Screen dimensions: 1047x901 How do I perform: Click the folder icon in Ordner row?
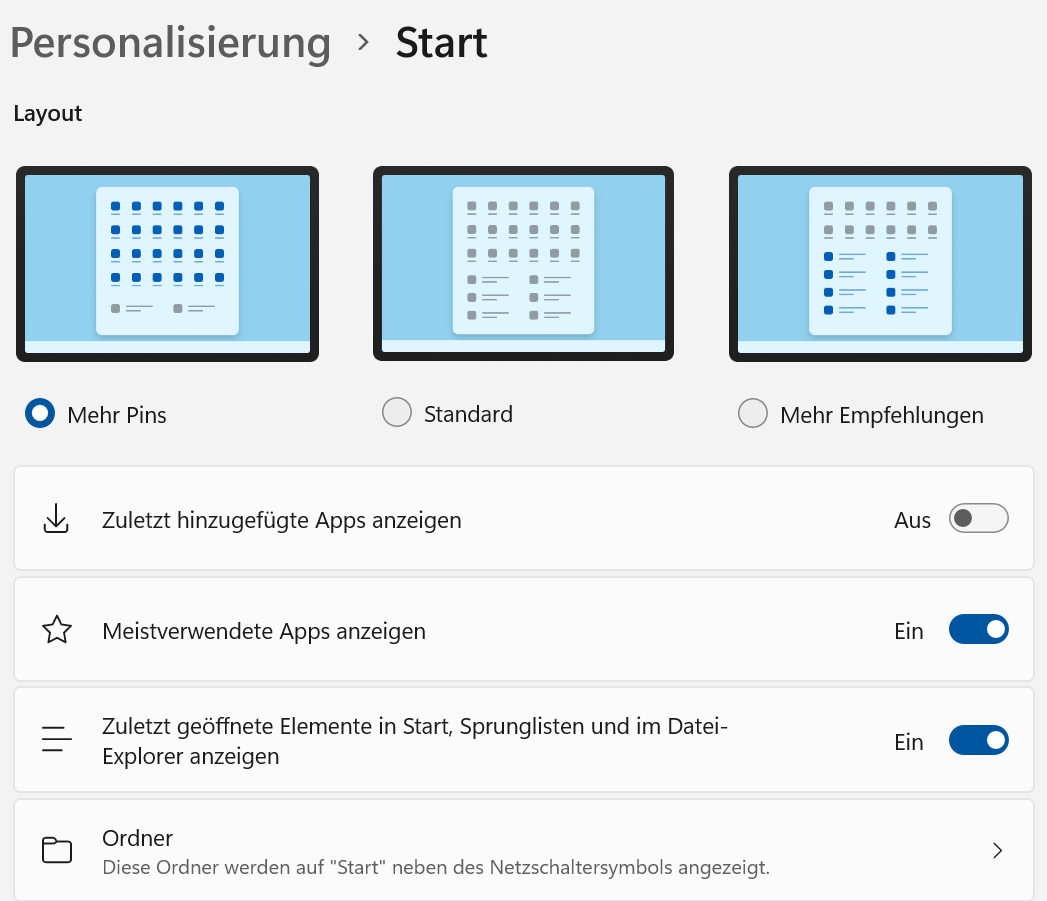[57, 850]
